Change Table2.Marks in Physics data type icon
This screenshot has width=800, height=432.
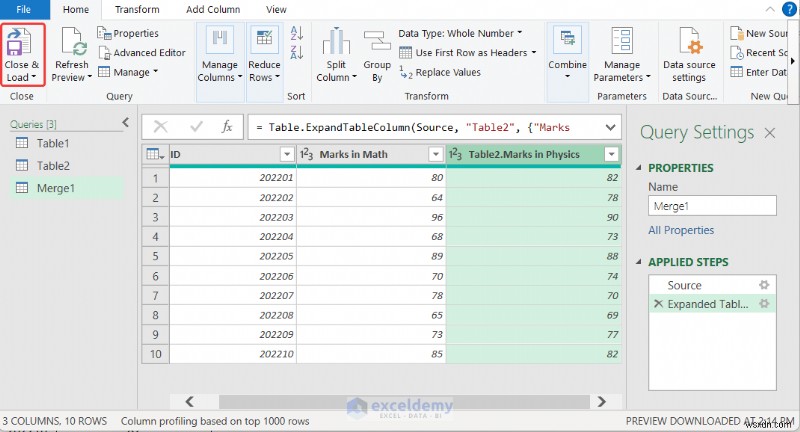[456, 154]
